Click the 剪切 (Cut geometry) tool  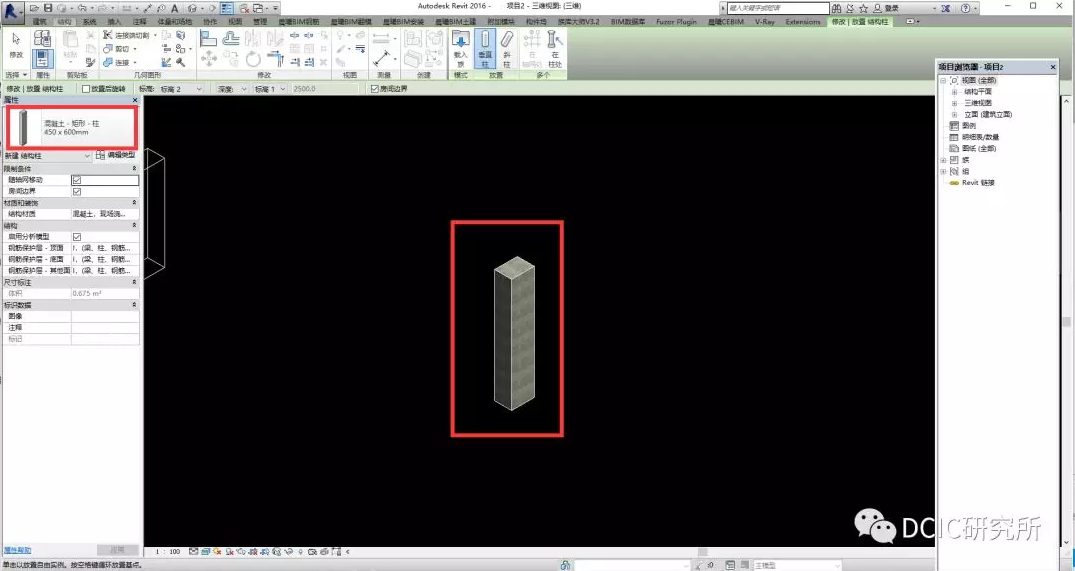tap(121, 49)
